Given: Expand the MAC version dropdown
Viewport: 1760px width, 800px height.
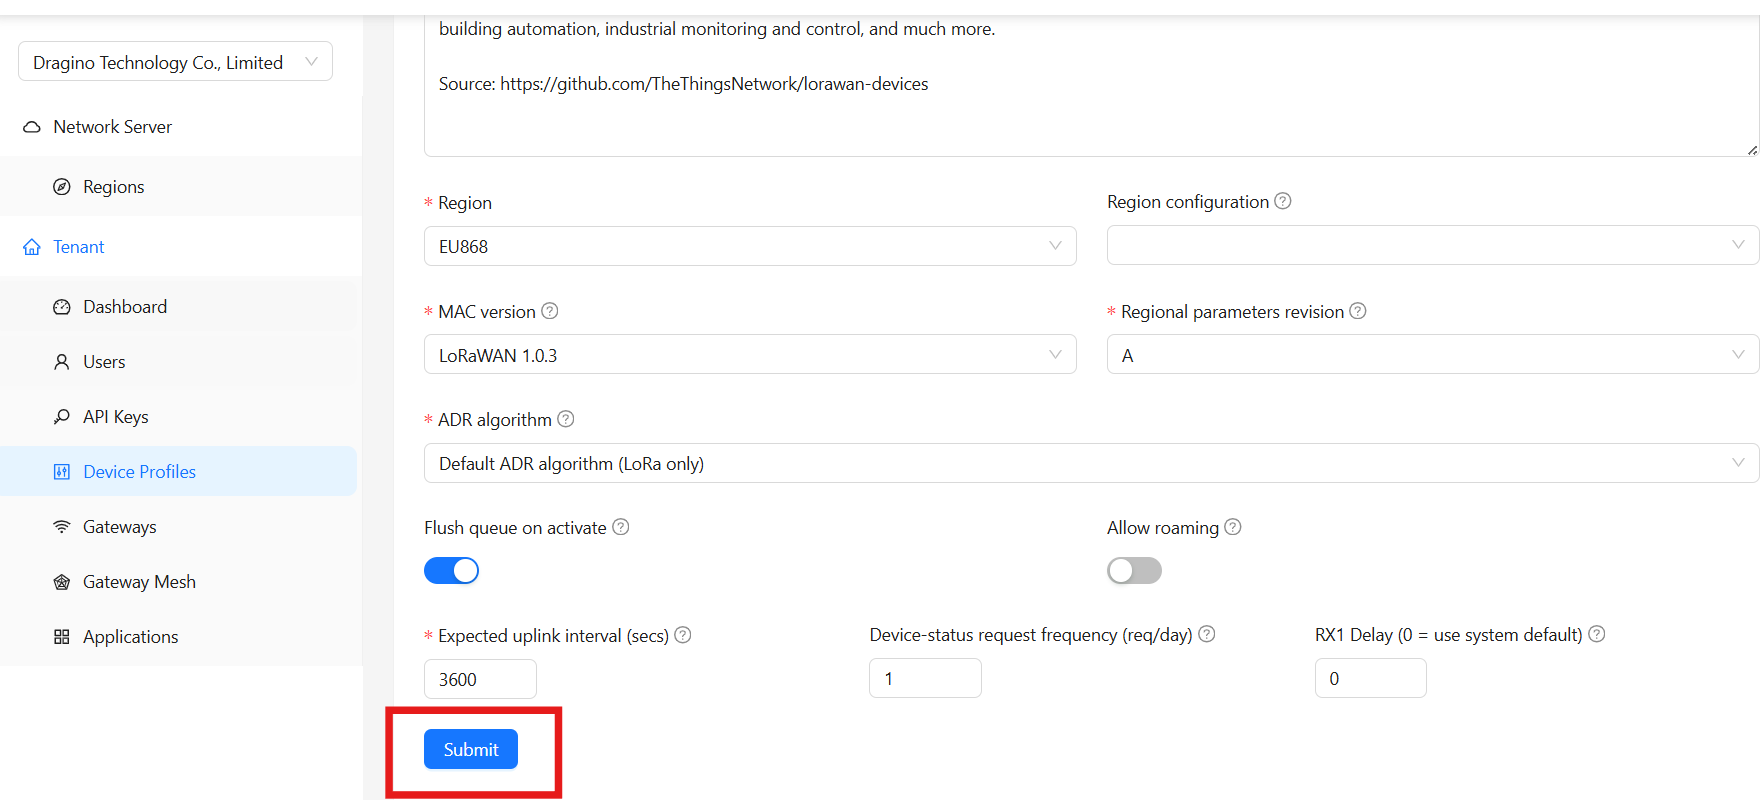Looking at the screenshot, I should tap(750, 355).
